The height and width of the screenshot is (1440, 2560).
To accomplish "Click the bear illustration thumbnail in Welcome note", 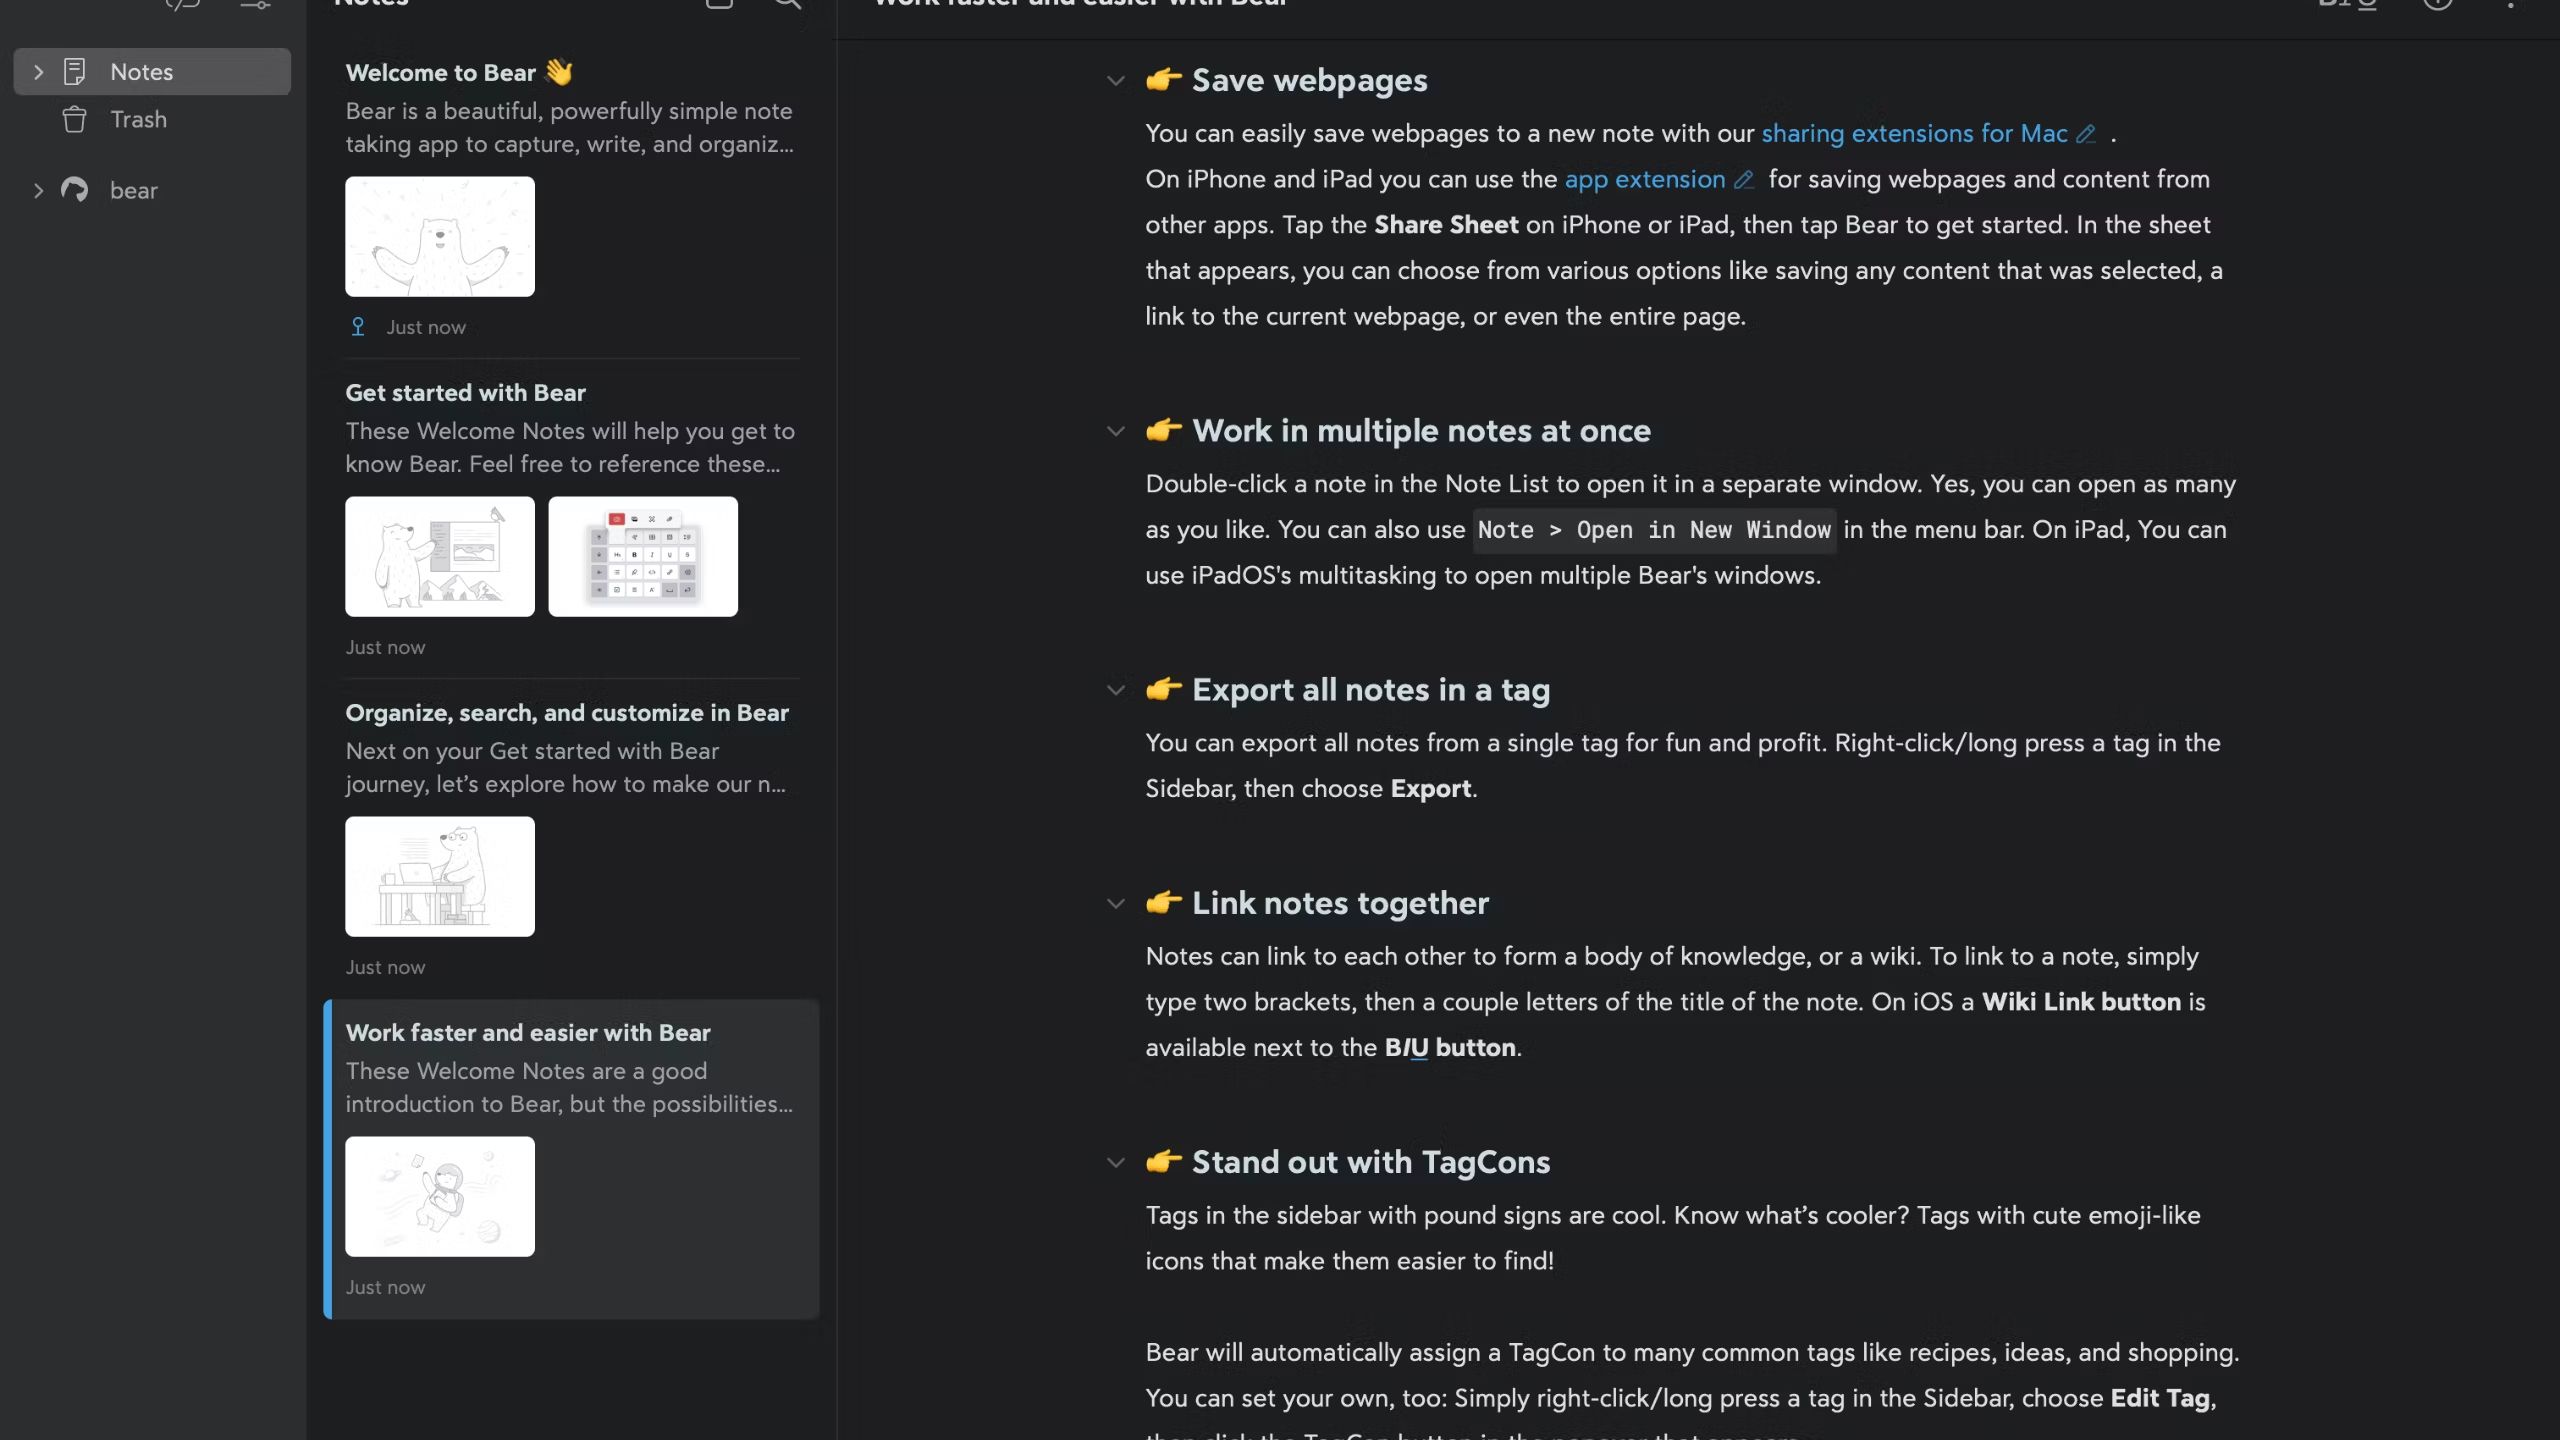I will point(439,236).
